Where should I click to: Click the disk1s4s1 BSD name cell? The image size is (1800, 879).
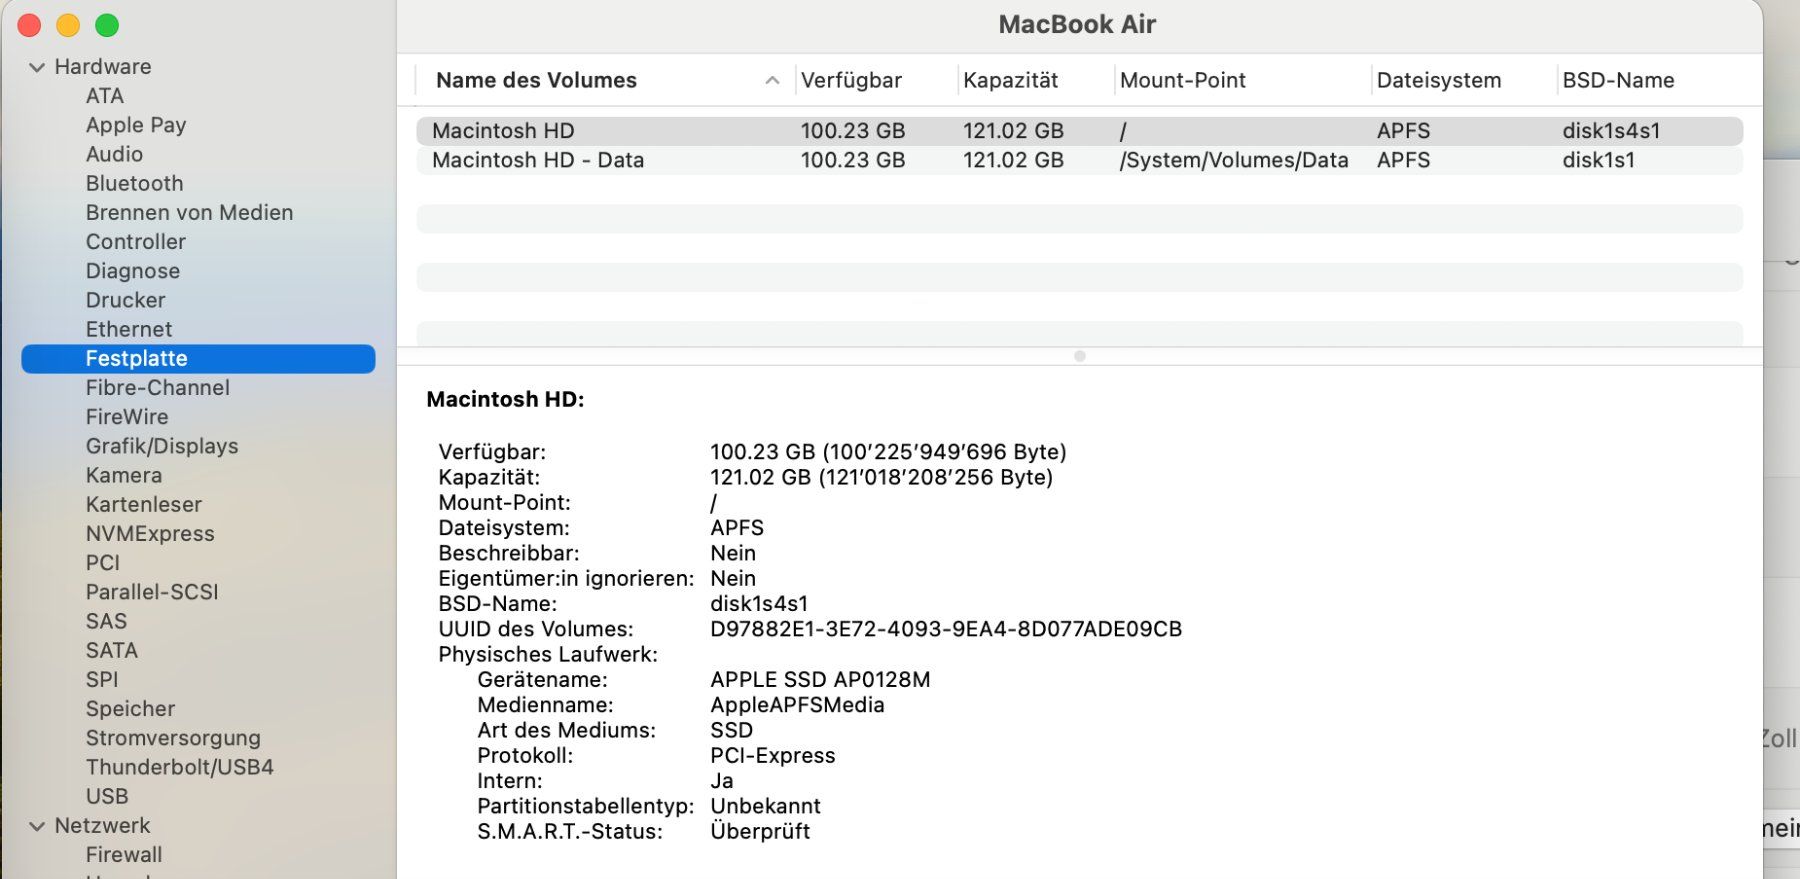(1611, 131)
